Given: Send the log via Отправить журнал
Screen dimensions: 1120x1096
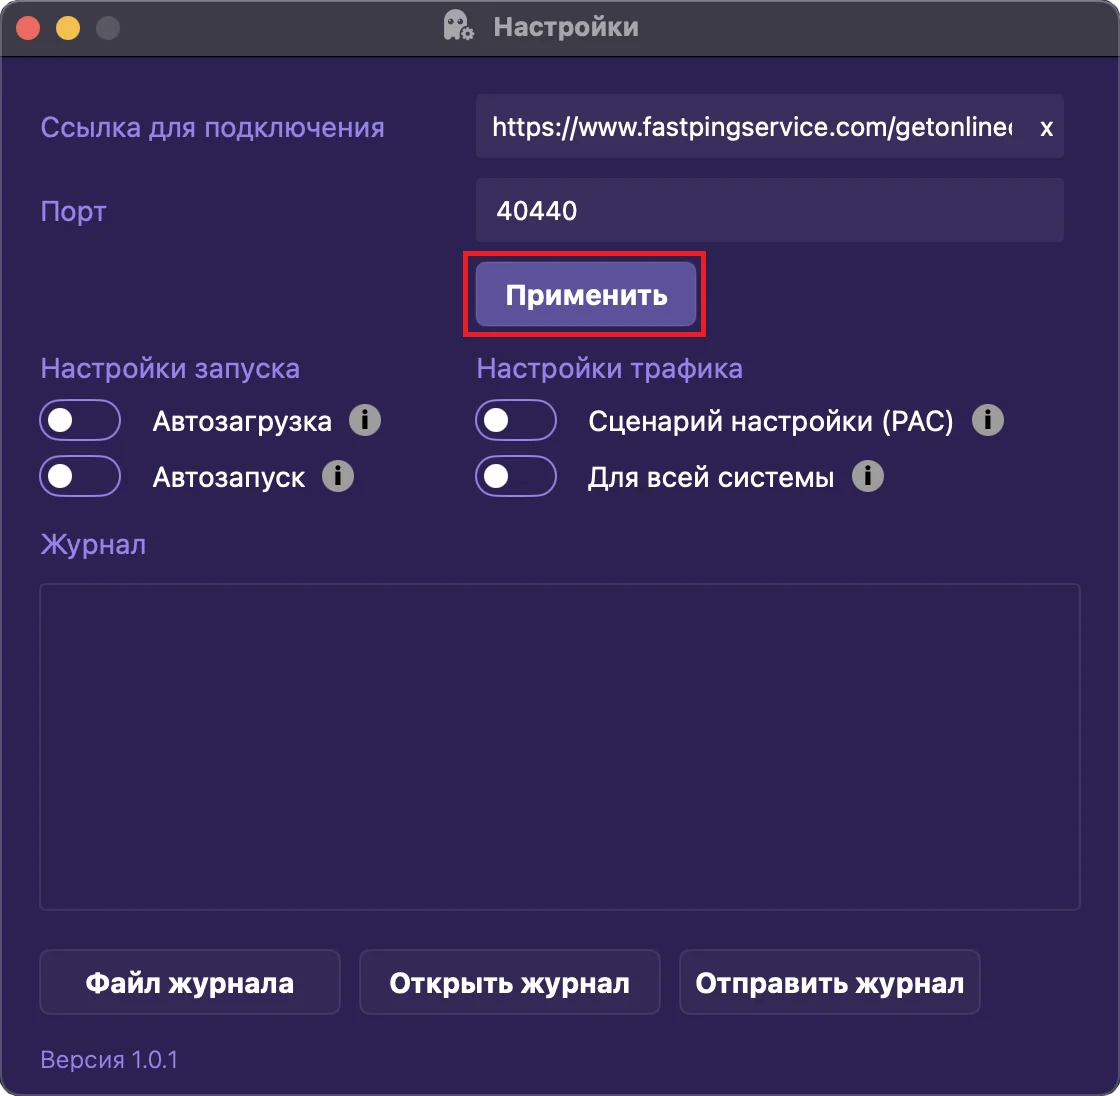Looking at the screenshot, I should pos(830,983).
